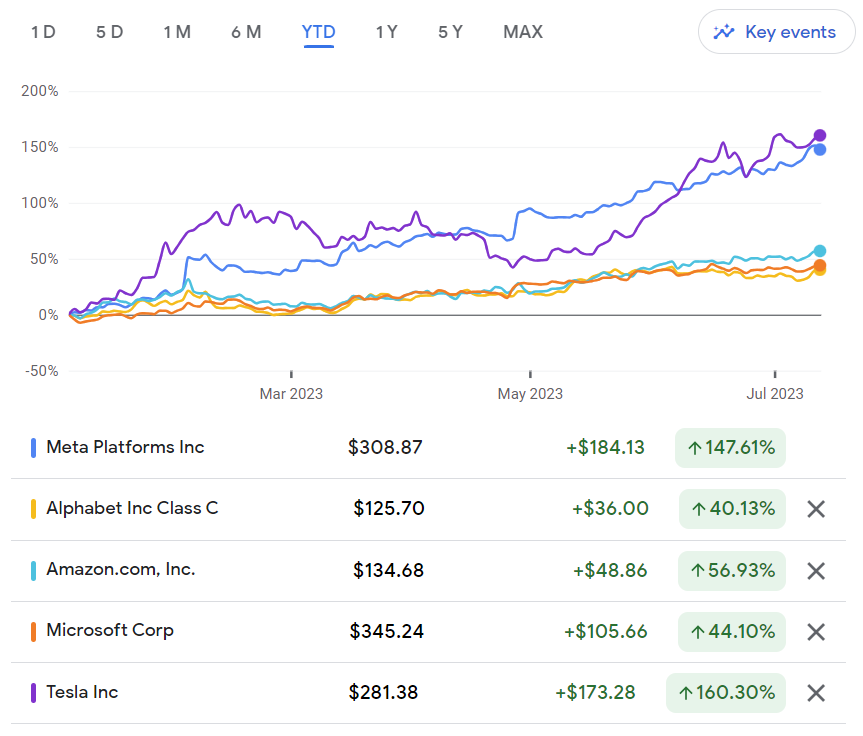Click Amazon's light blue color indicator
Viewport: 863px width, 736px height.
(34, 570)
